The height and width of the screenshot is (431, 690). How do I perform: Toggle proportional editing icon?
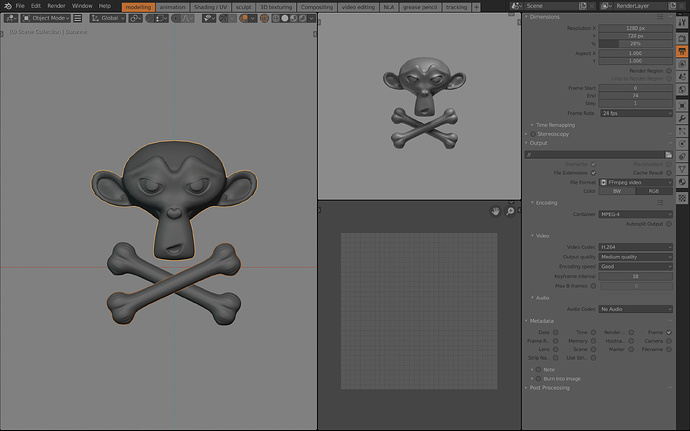click(176, 18)
